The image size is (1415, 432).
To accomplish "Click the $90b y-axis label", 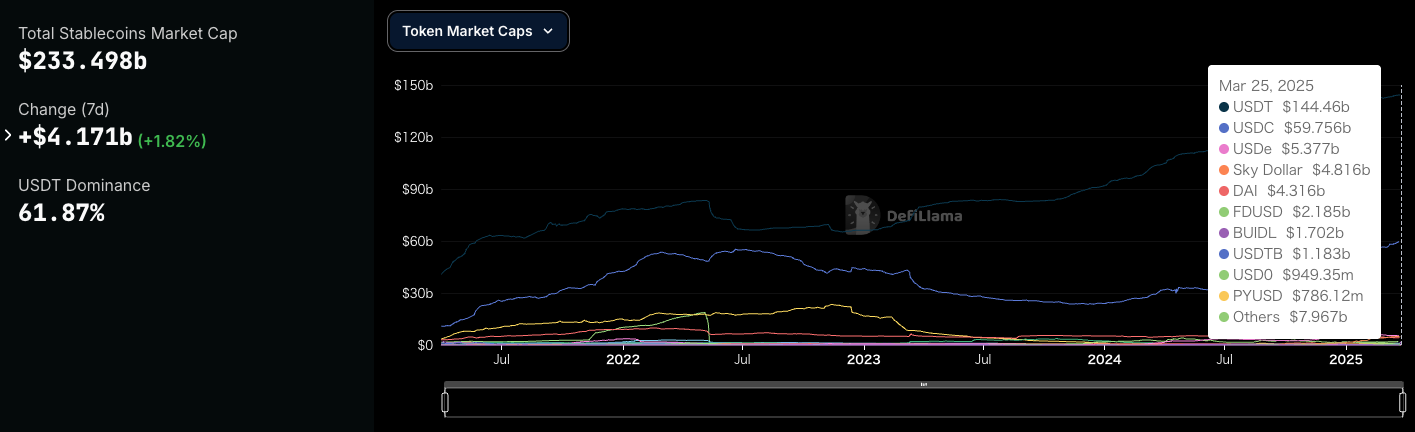I will pos(416,190).
